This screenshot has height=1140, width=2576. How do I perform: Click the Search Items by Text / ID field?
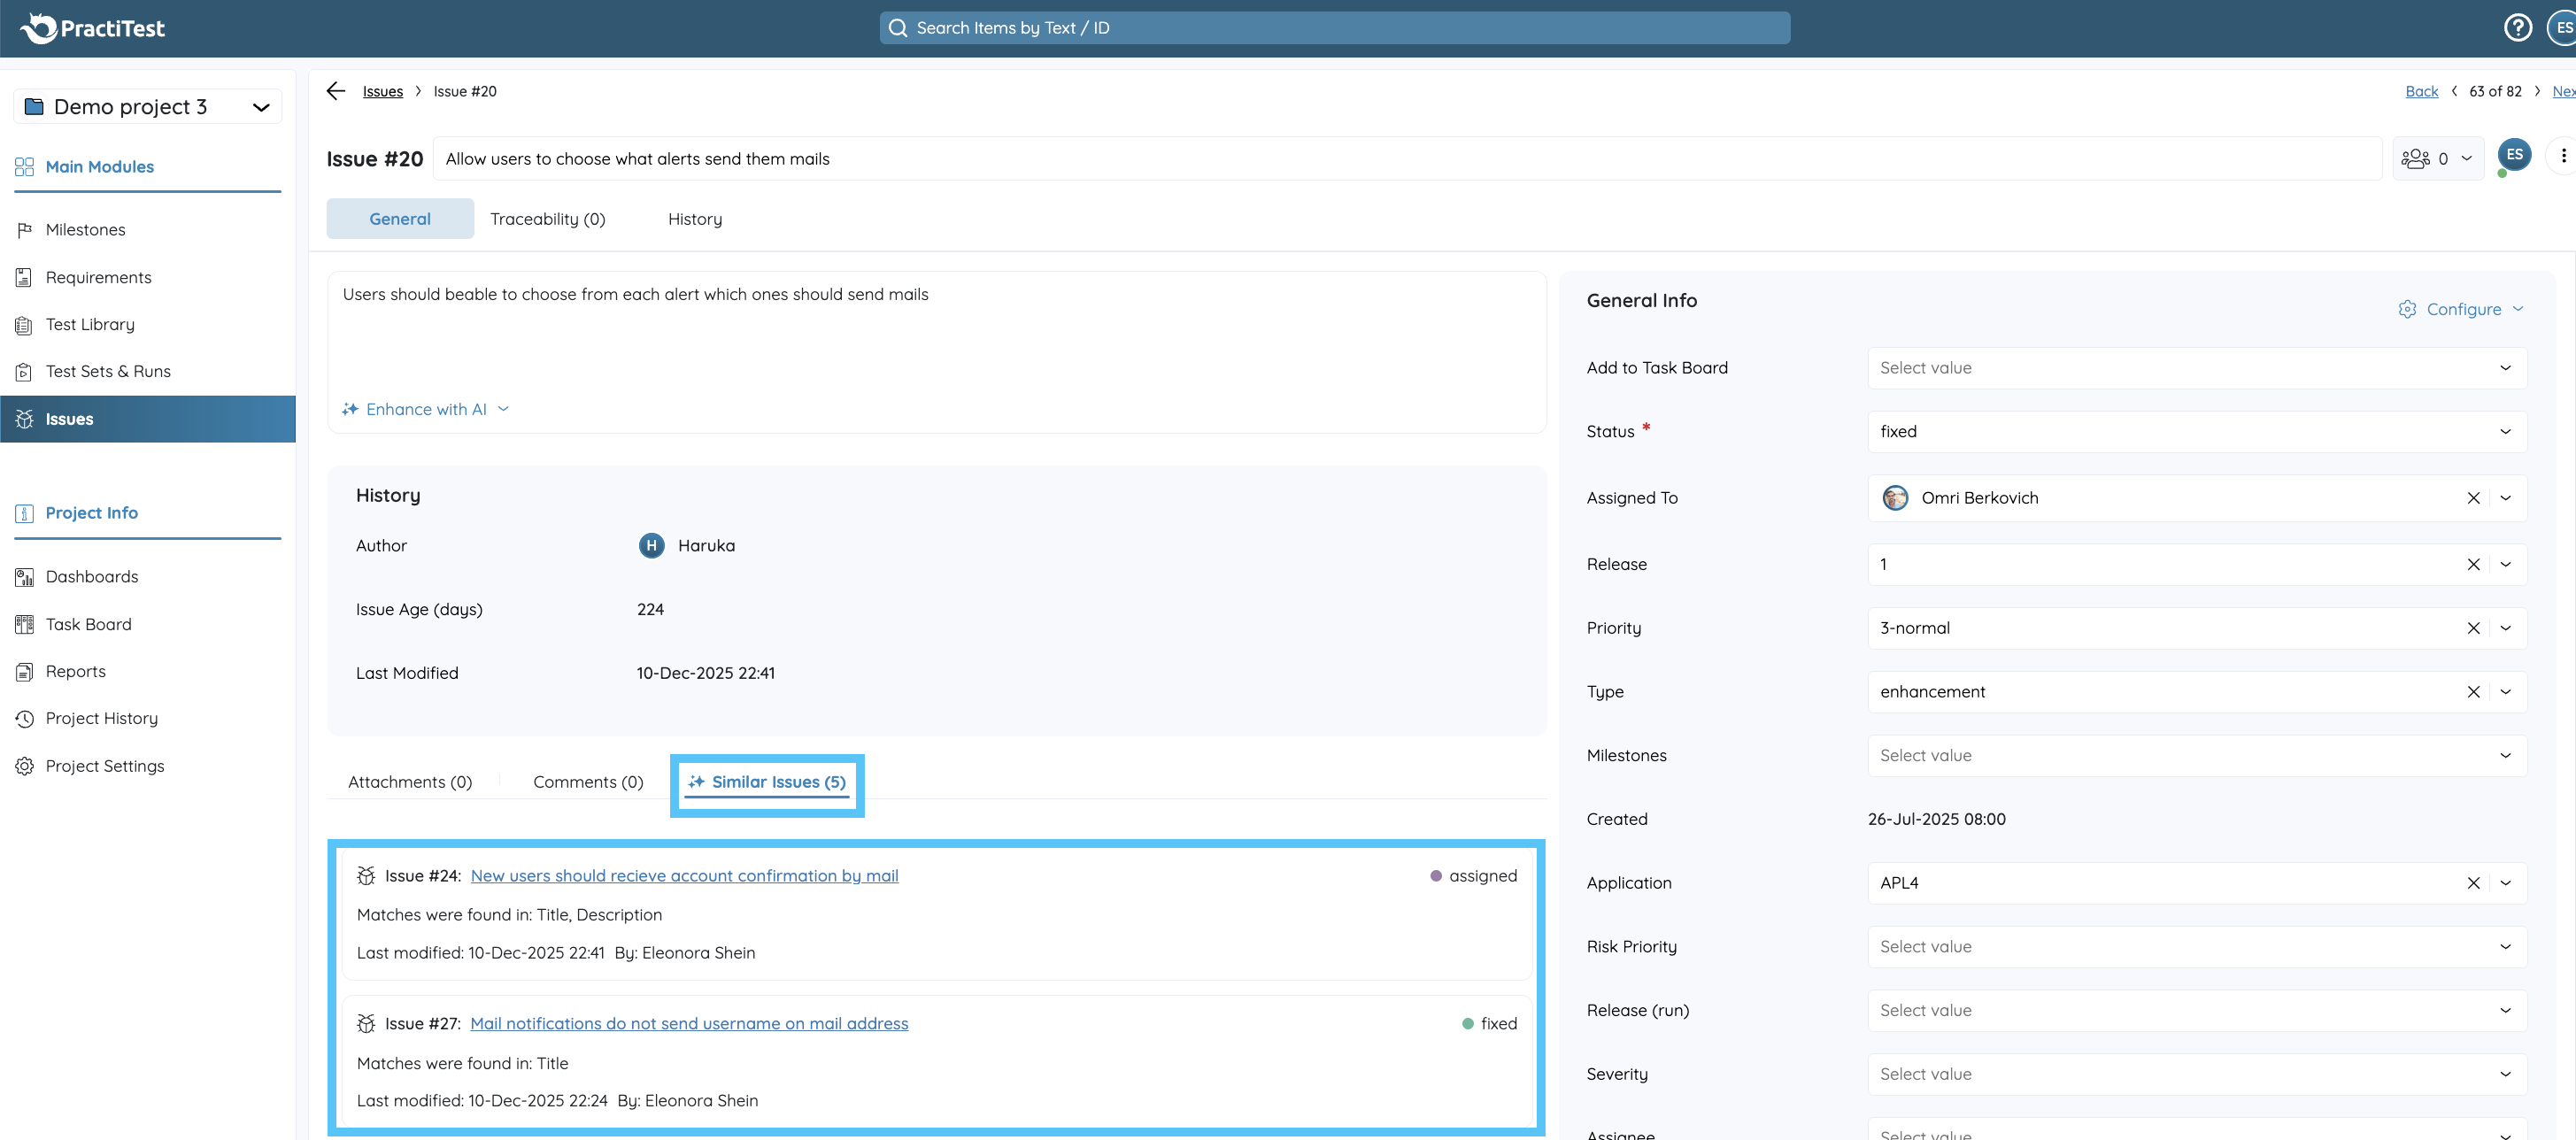[x=1334, y=28]
